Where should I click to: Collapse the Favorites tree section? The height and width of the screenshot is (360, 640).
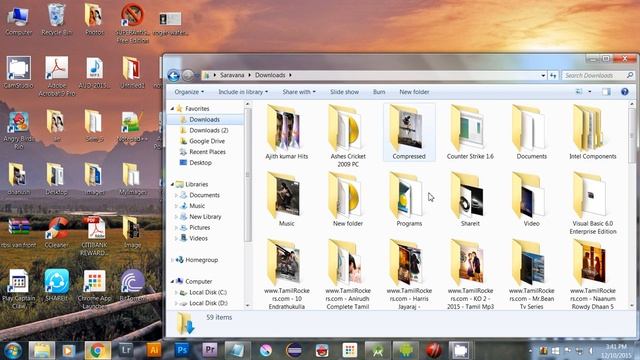pos(173,109)
